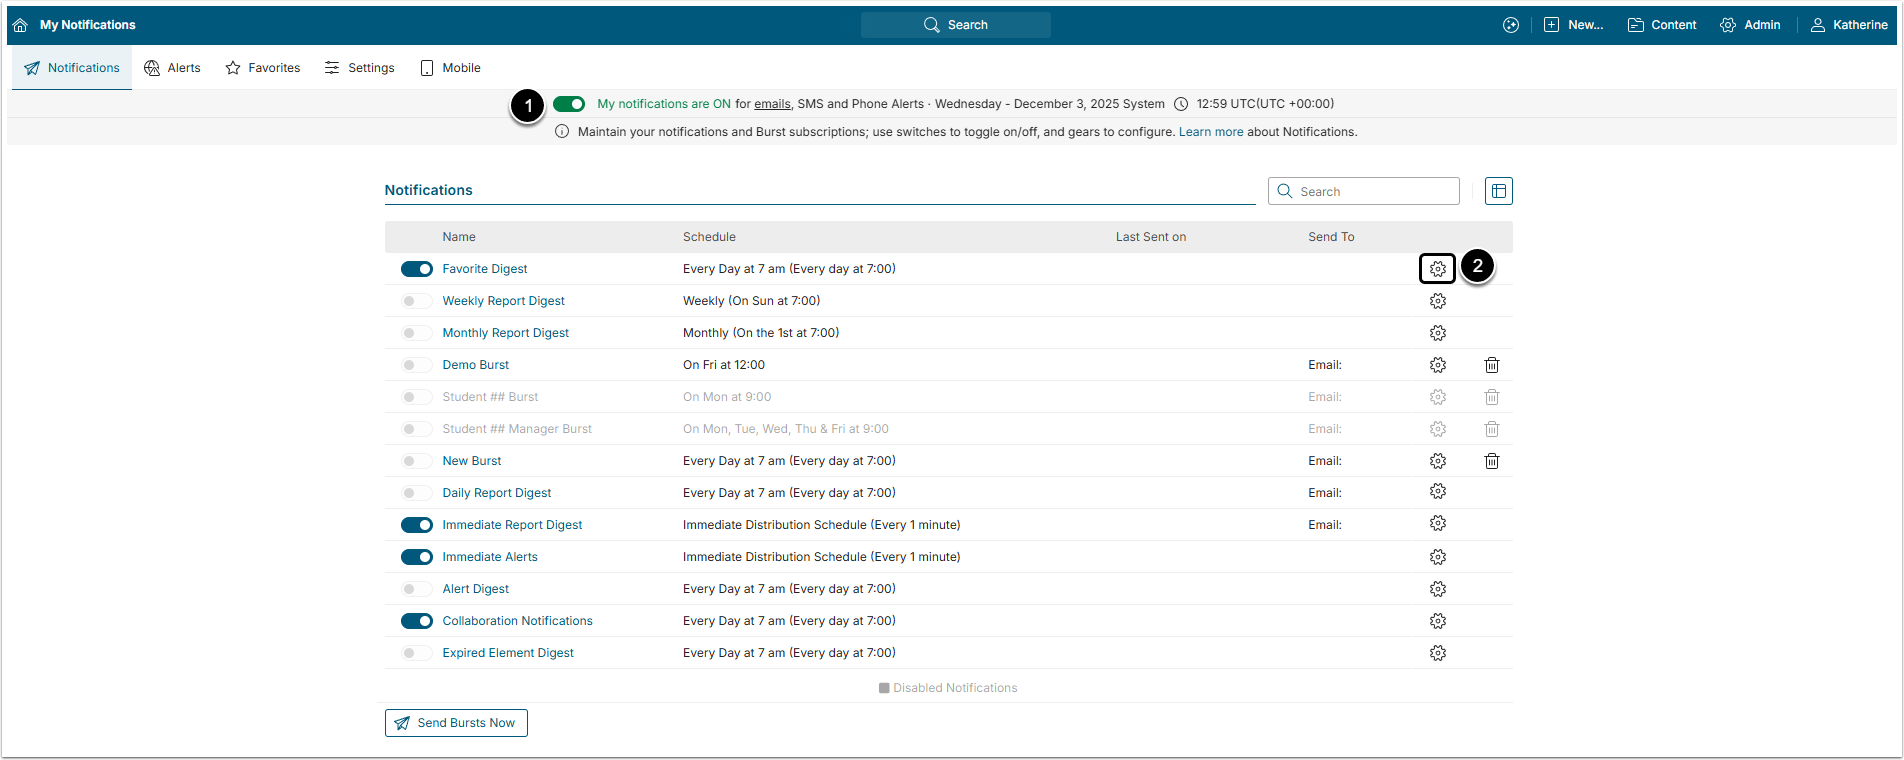The width and height of the screenshot is (1904, 760).
Task: Open the New... menu
Action: (1573, 25)
